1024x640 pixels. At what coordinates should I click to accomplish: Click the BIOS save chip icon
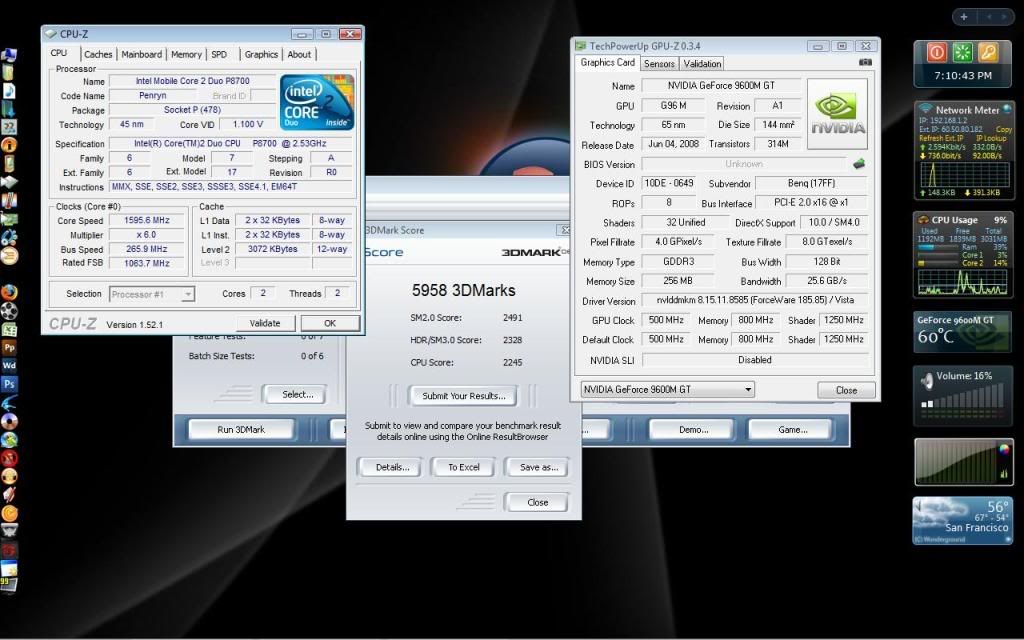point(858,164)
